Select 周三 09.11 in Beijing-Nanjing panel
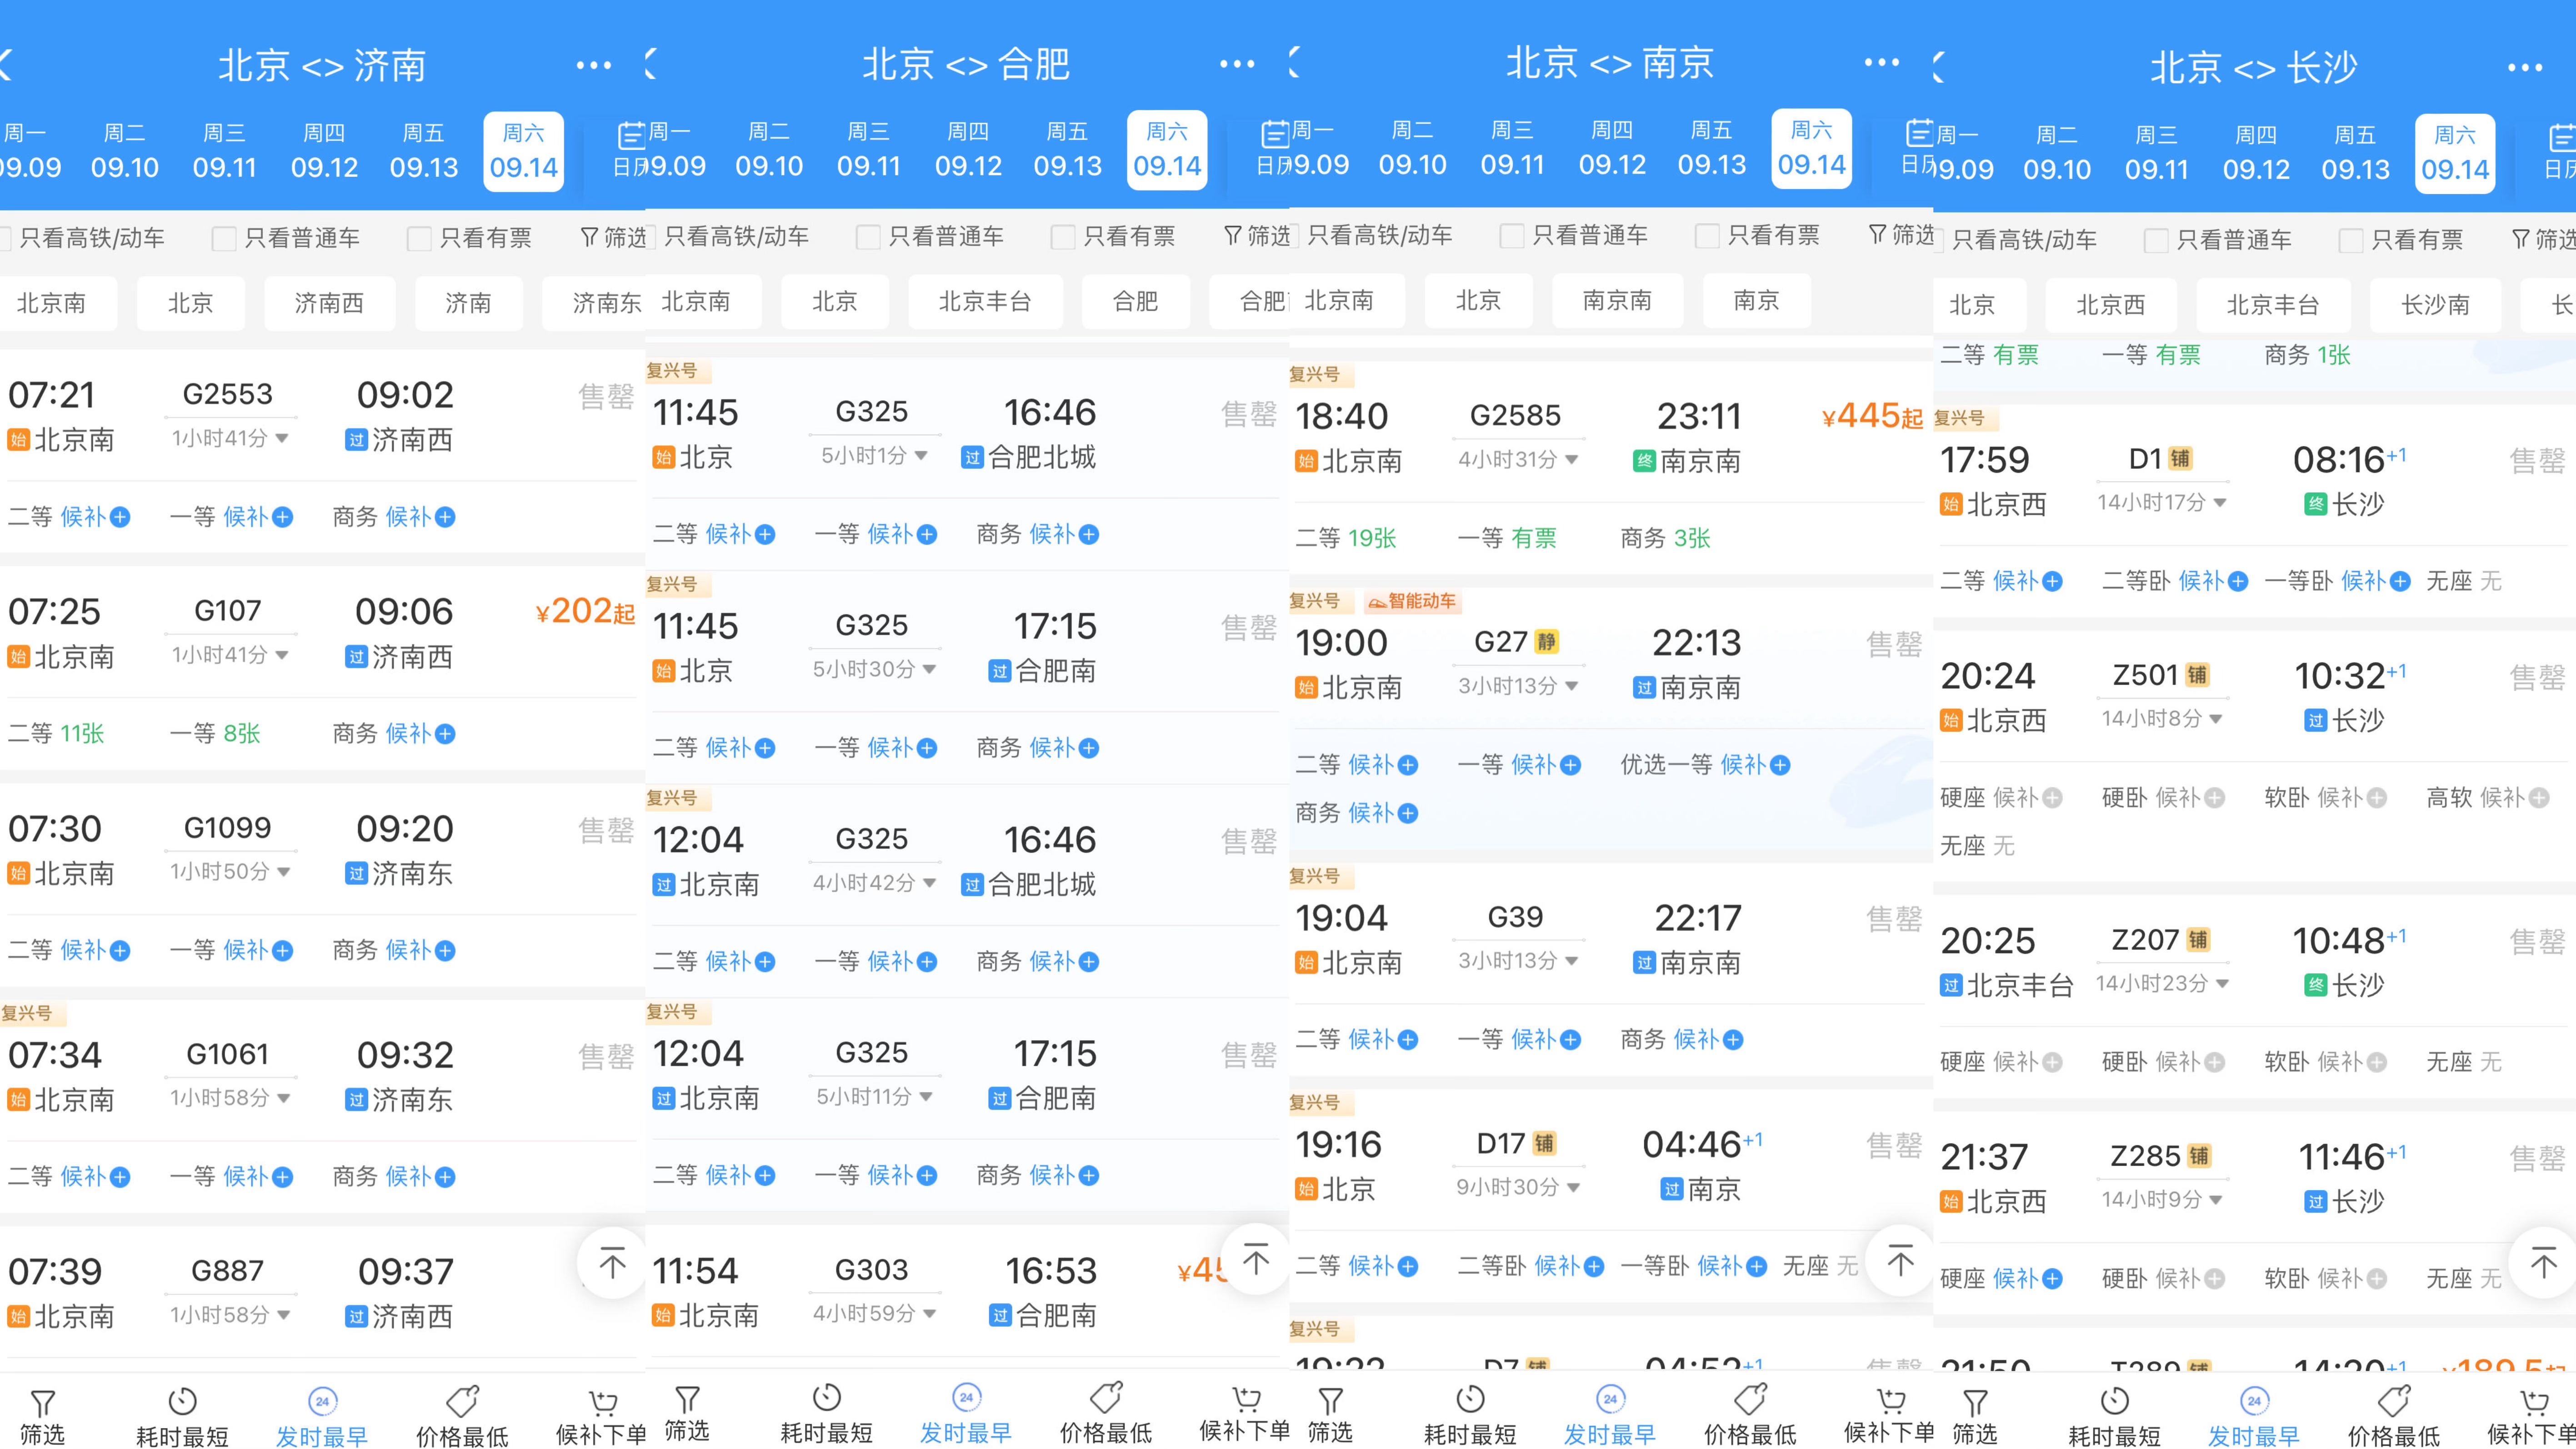Image resolution: width=2576 pixels, height=1449 pixels. [1512, 149]
